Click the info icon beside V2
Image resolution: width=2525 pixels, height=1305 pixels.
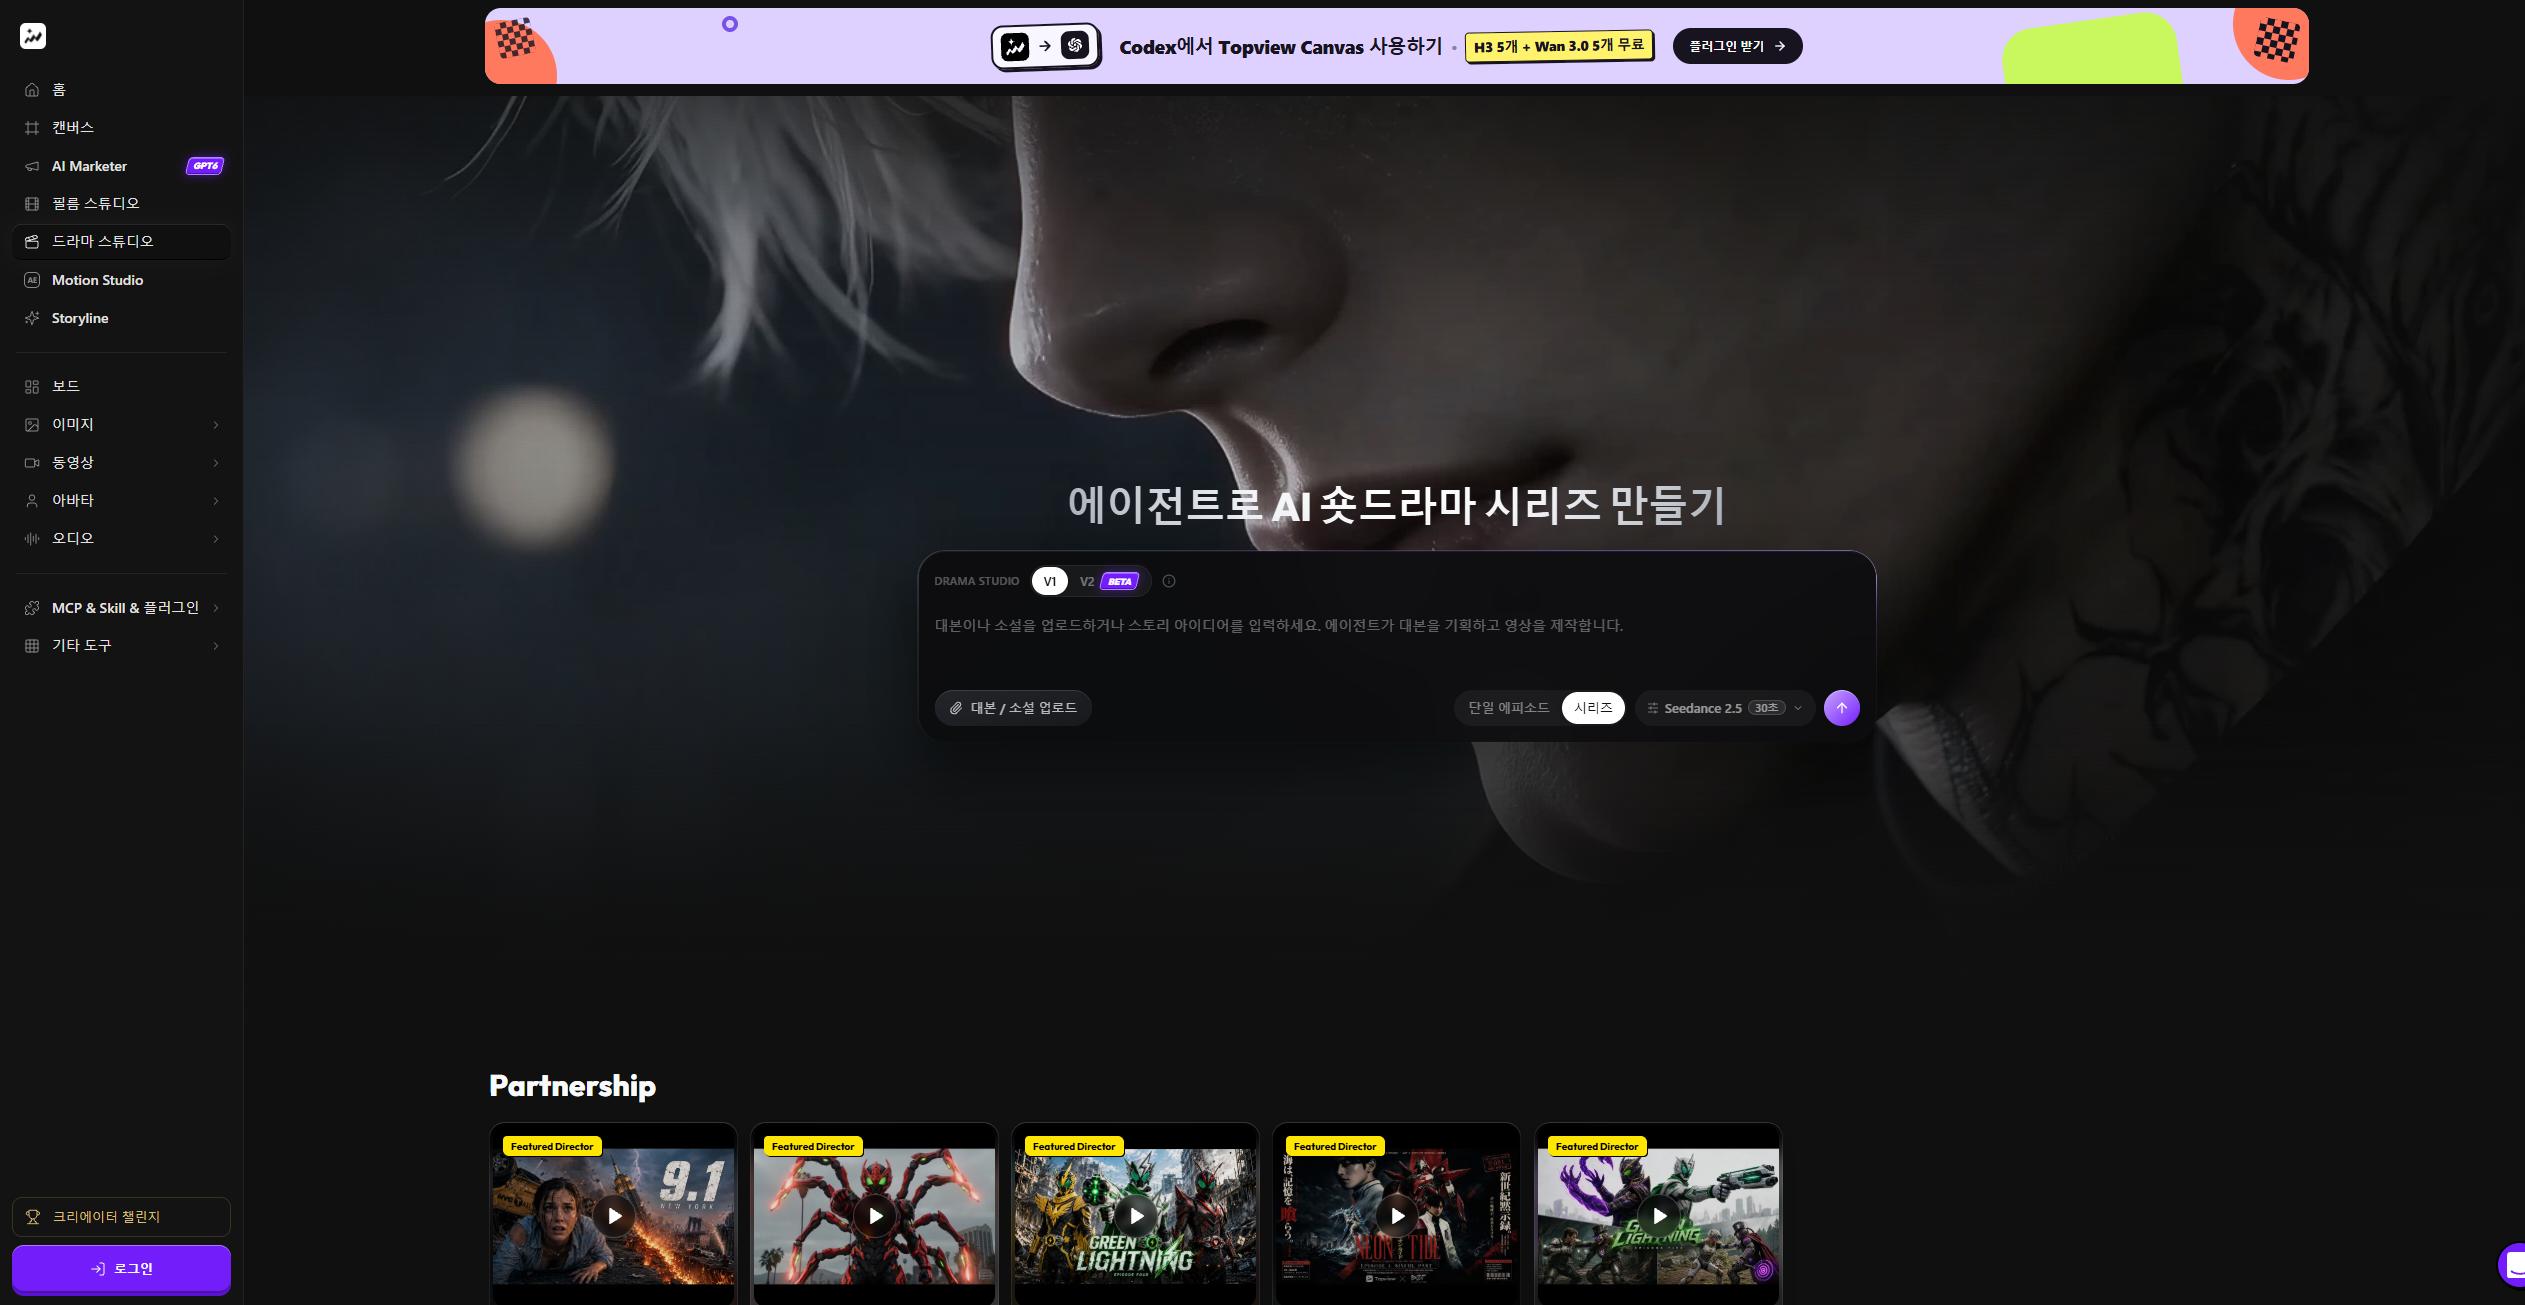tap(1169, 581)
